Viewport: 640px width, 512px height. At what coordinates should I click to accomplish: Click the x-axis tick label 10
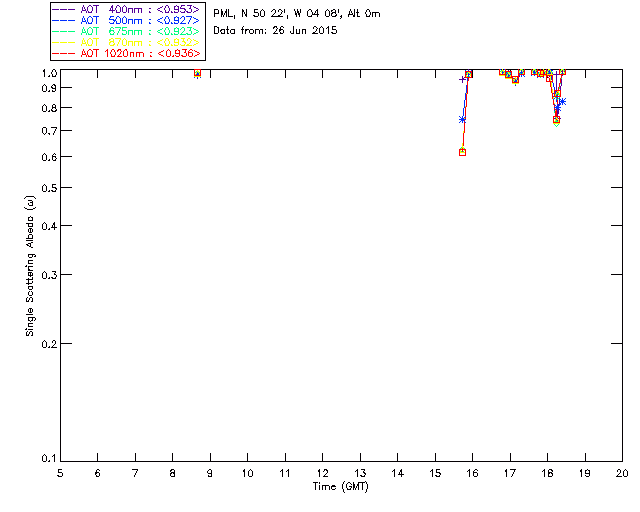pyautogui.click(x=247, y=473)
